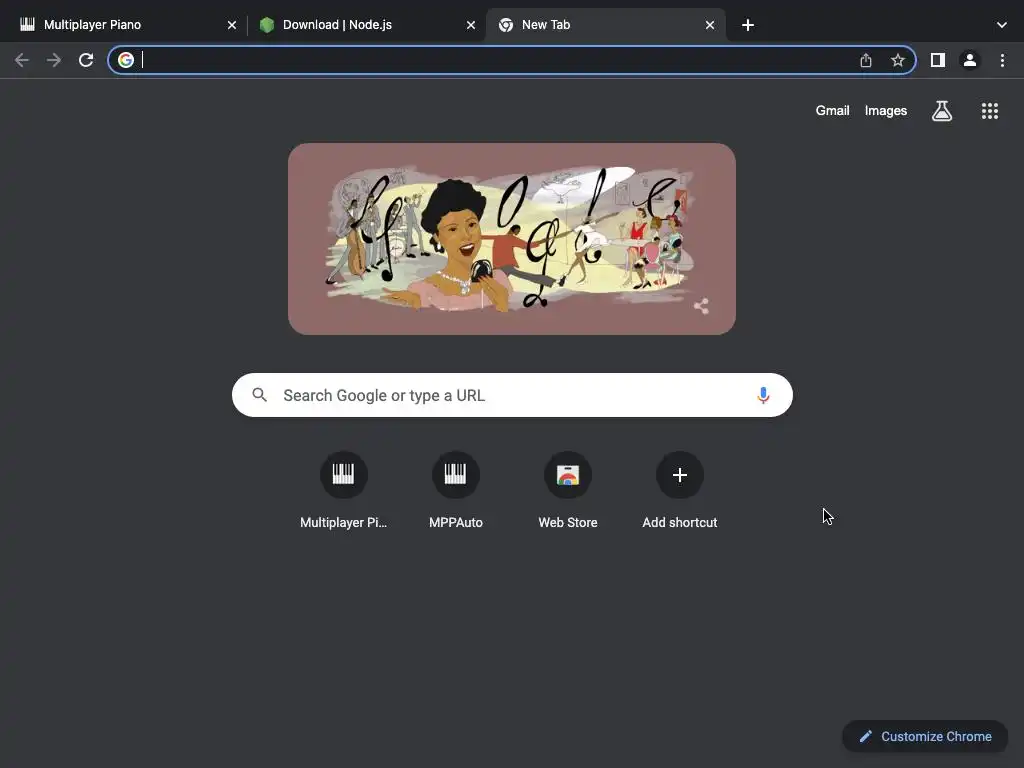Screen dimensions: 1024x768
Task: Expand the tab search chevron
Action: (x=1002, y=25)
